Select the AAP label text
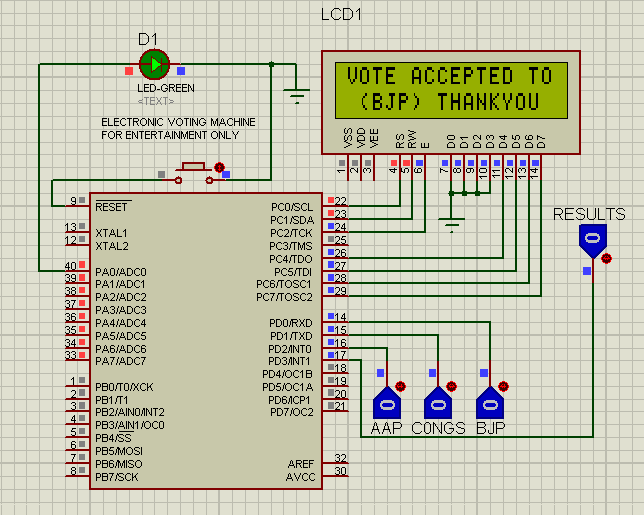The image size is (644, 516). point(386,428)
